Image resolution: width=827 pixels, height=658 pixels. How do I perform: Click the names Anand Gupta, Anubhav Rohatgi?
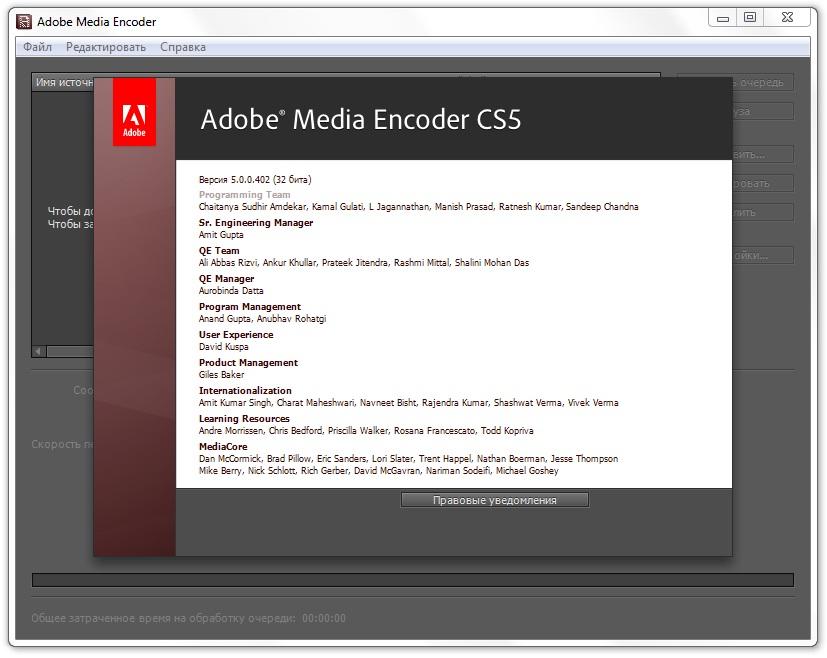coord(262,318)
